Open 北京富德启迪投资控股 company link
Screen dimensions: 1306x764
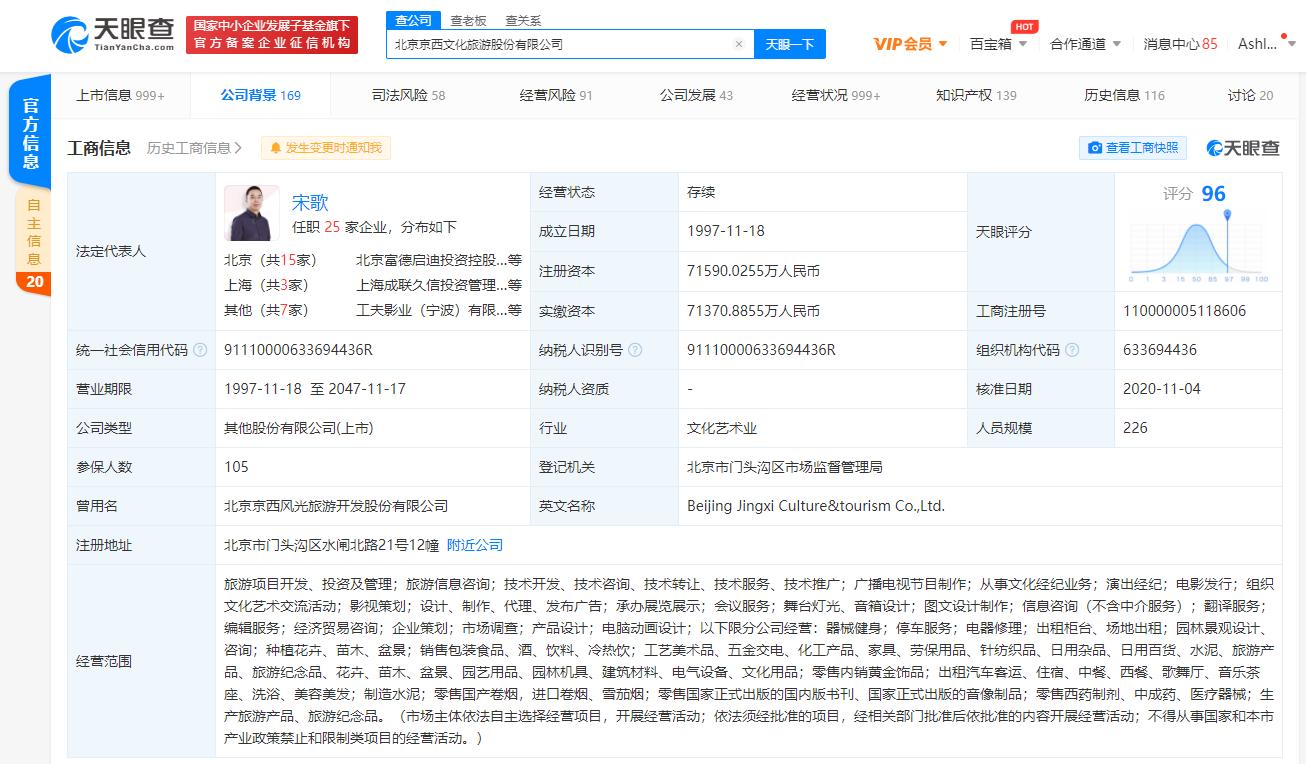click(439, 260)
